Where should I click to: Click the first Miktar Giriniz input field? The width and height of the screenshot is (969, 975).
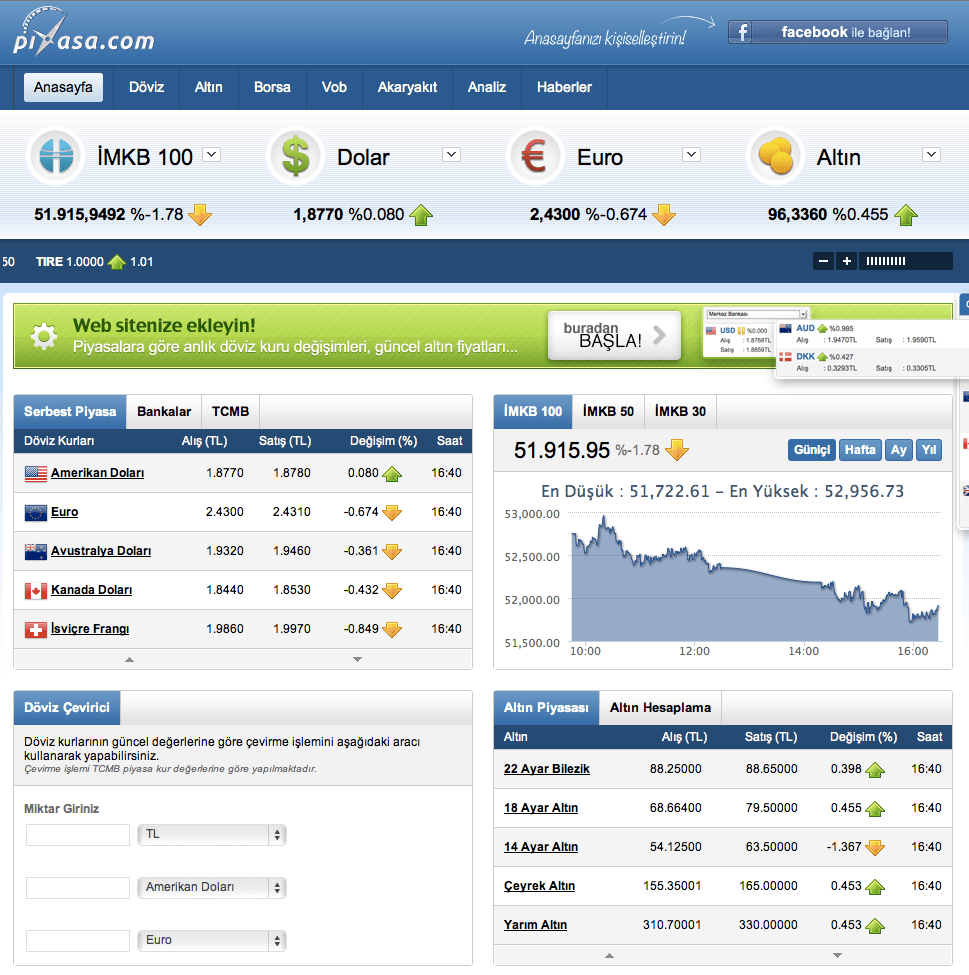pos(78,835)
